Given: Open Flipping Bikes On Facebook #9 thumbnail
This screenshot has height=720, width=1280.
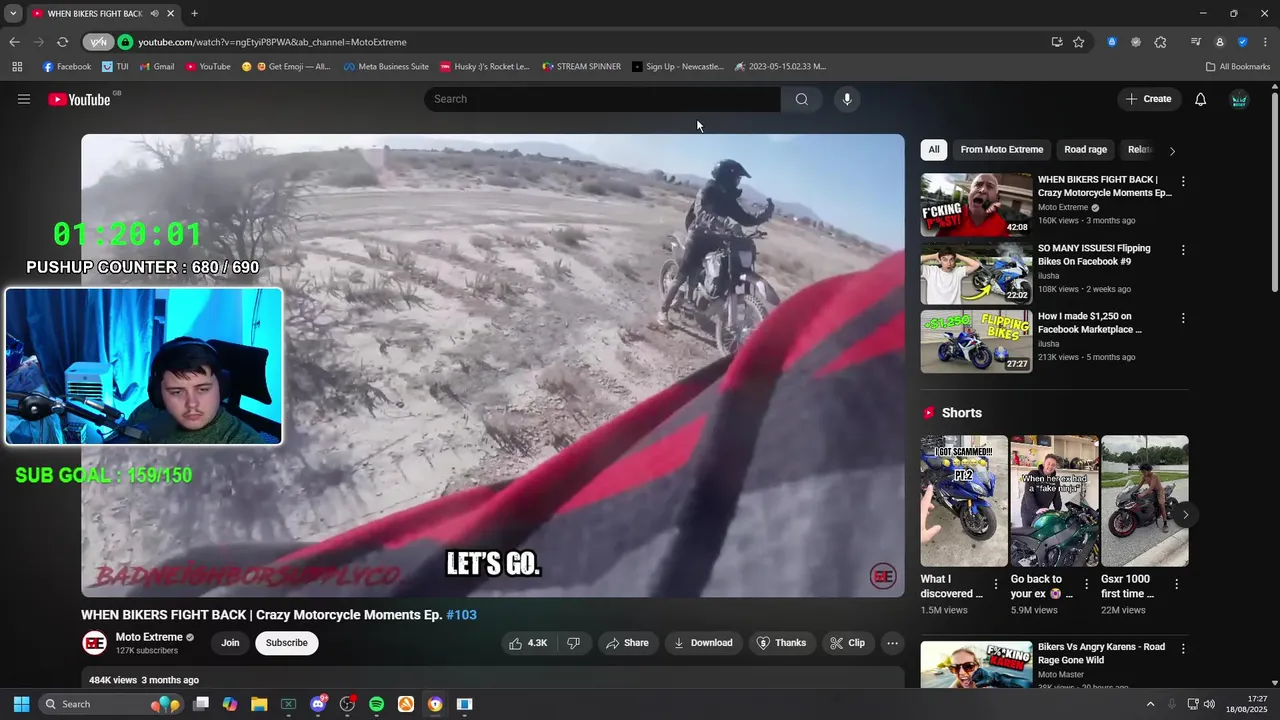Looking at the screenshot, I should pyautogui.click(x=976, y=273).
